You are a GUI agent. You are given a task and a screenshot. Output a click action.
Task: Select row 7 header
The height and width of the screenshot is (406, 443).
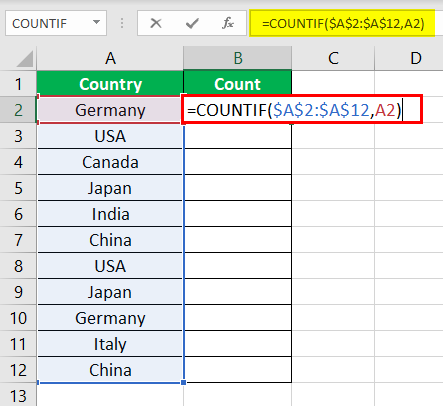(x=18, y=240)
